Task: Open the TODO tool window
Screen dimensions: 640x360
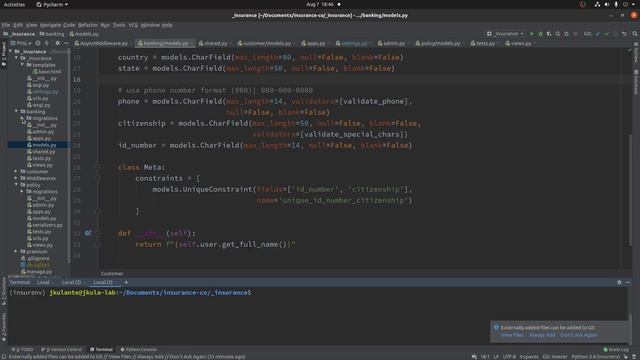Action: pos(23,349)
